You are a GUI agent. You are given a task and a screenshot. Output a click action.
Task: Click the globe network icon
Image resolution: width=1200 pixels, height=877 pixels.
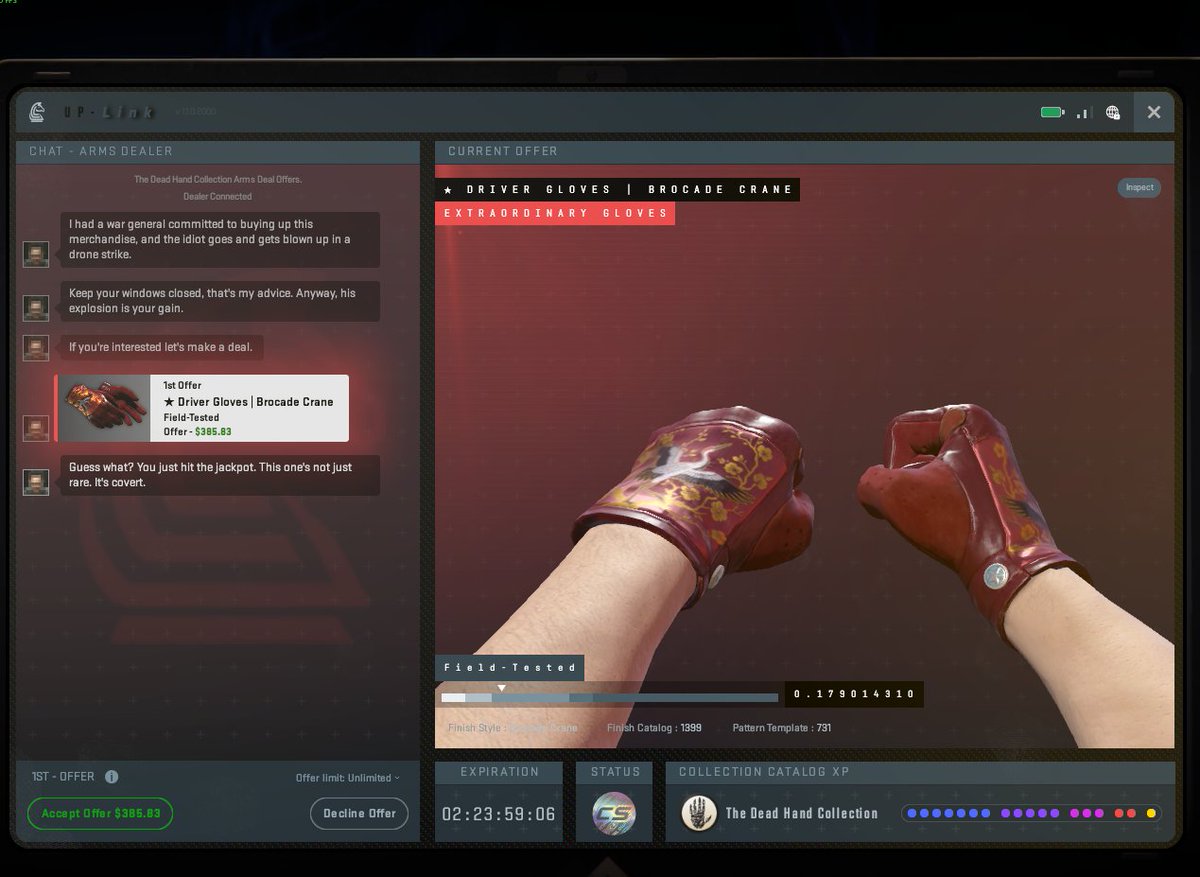pyautogui.click(x=1112, y=112)
